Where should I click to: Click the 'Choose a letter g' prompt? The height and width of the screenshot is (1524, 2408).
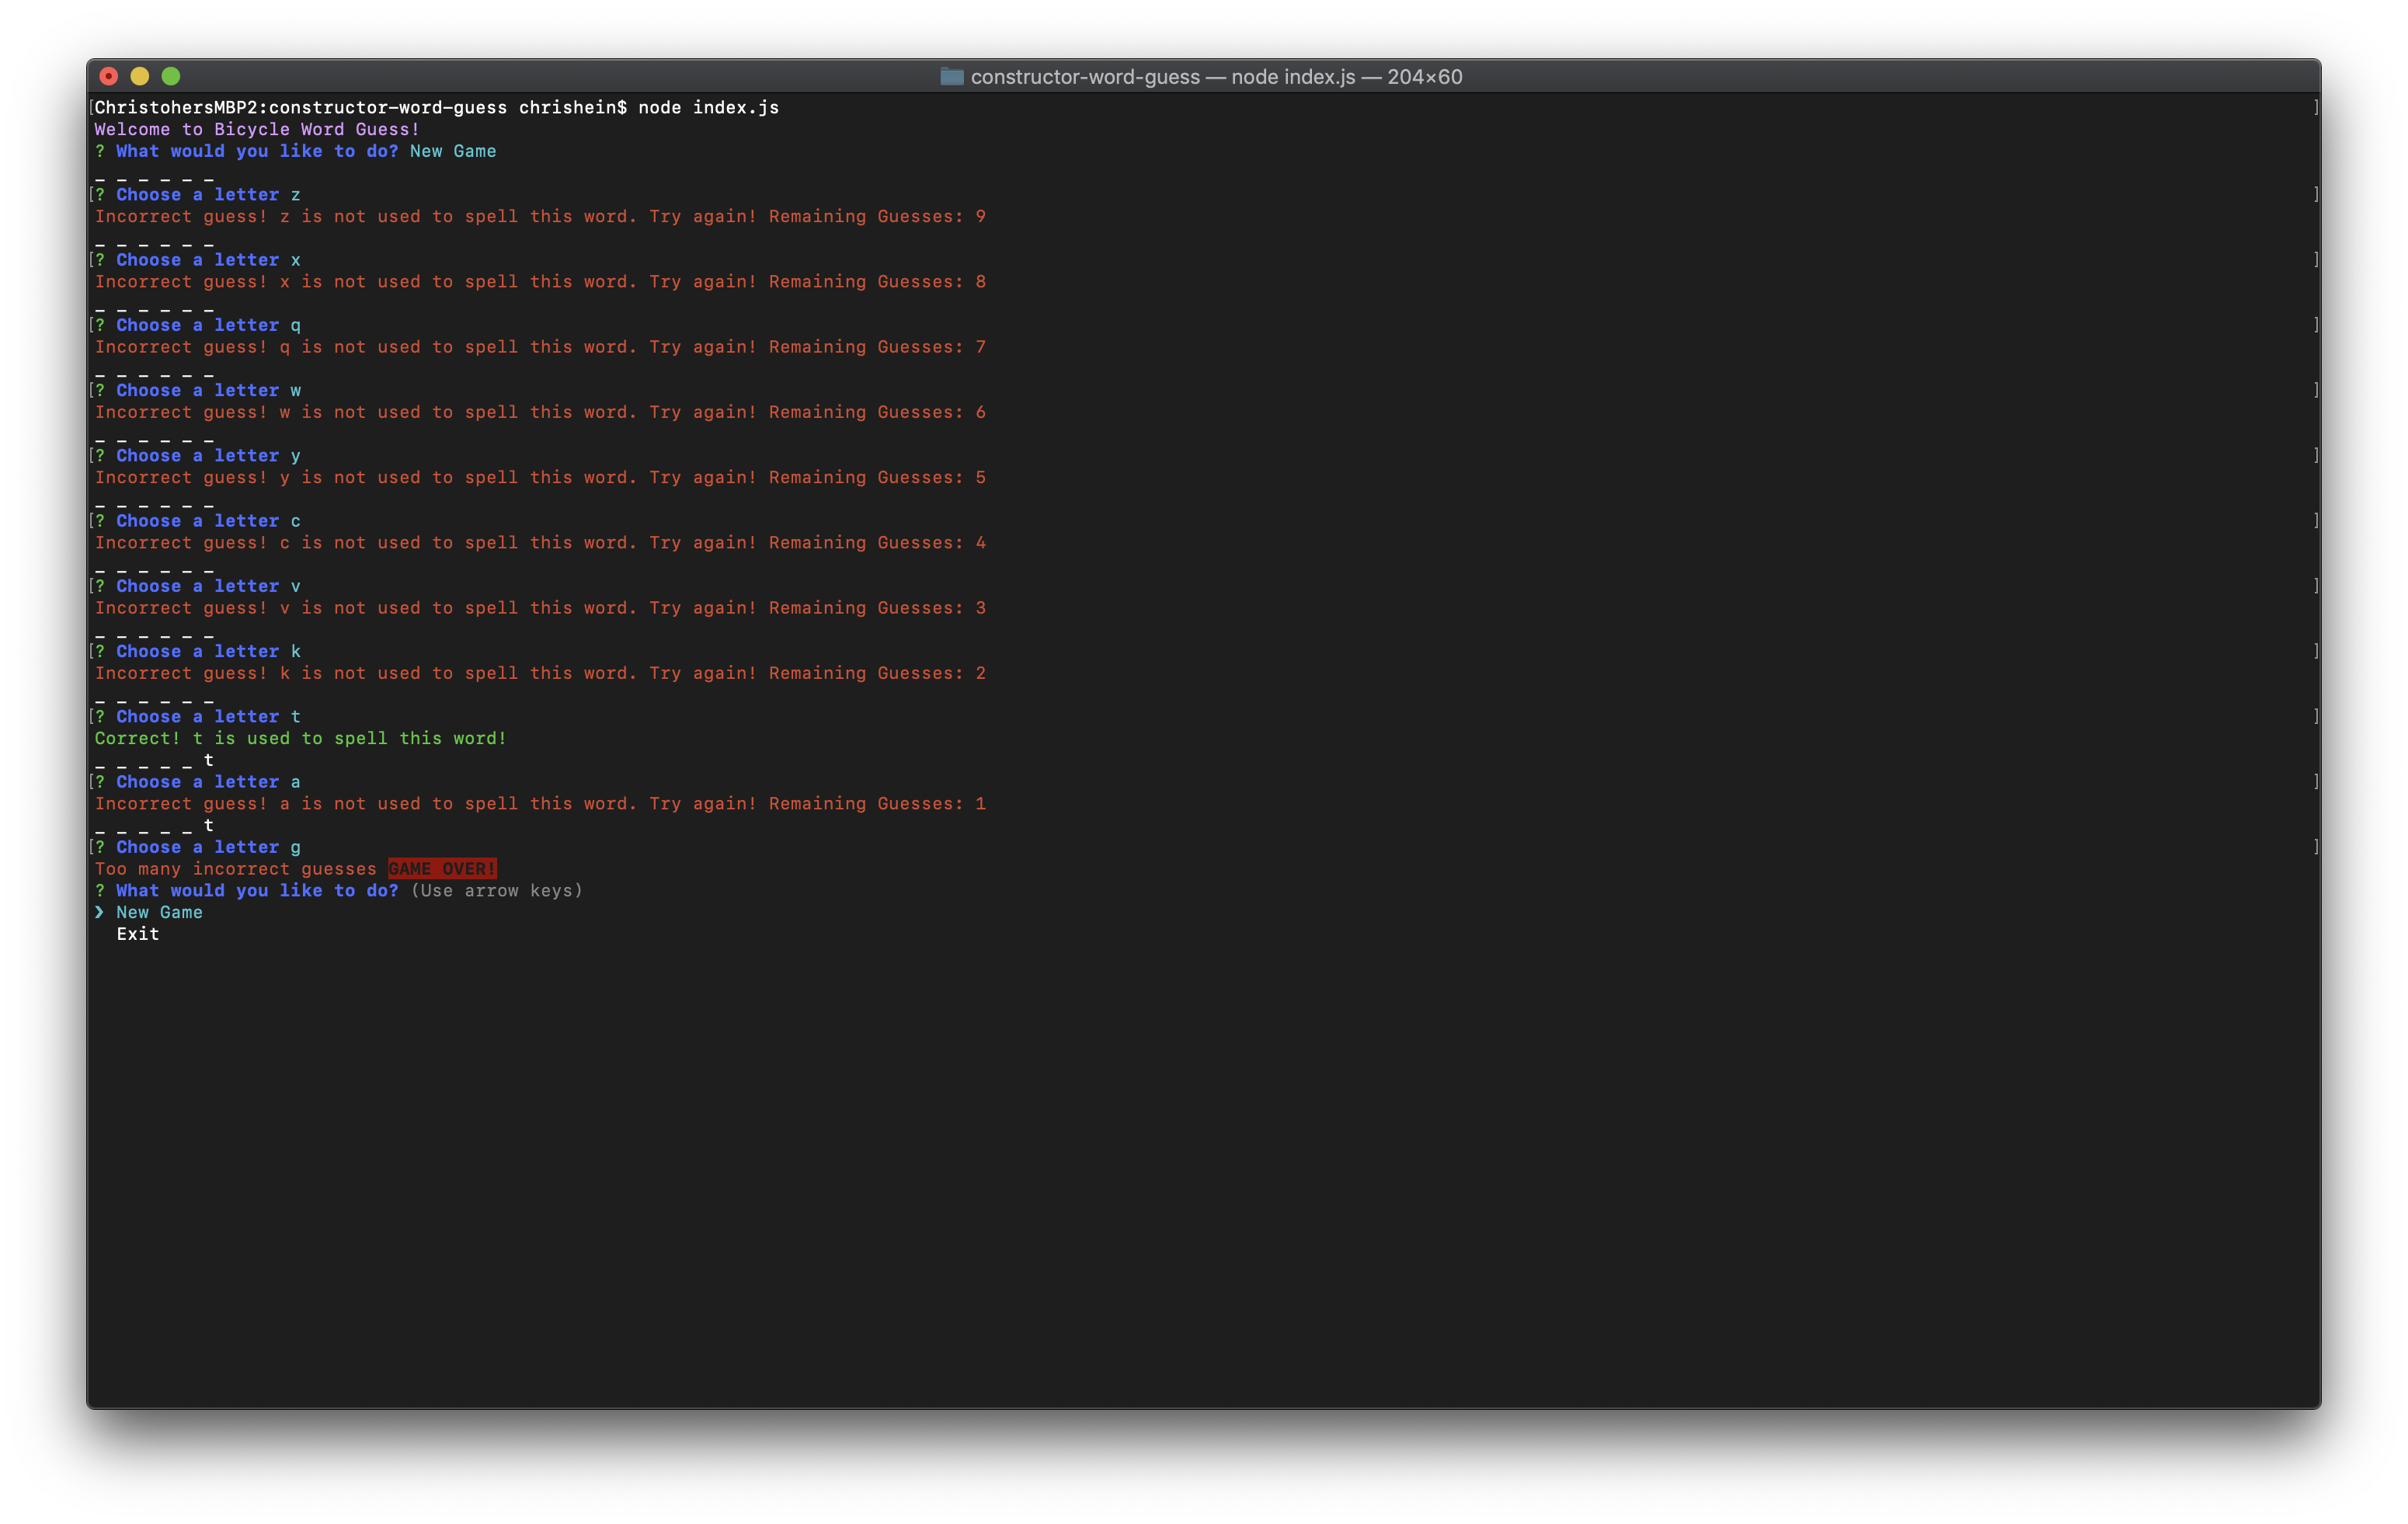tap(207, 847)
